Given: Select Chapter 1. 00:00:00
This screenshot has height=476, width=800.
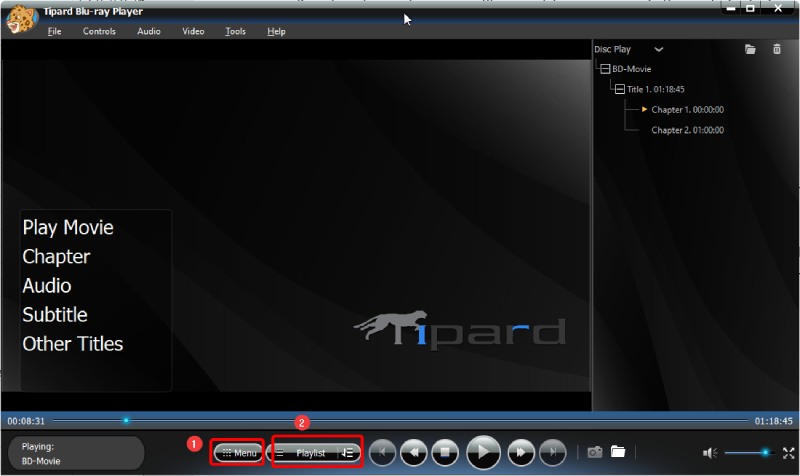Looking at the screenshot, I should 687,110.
